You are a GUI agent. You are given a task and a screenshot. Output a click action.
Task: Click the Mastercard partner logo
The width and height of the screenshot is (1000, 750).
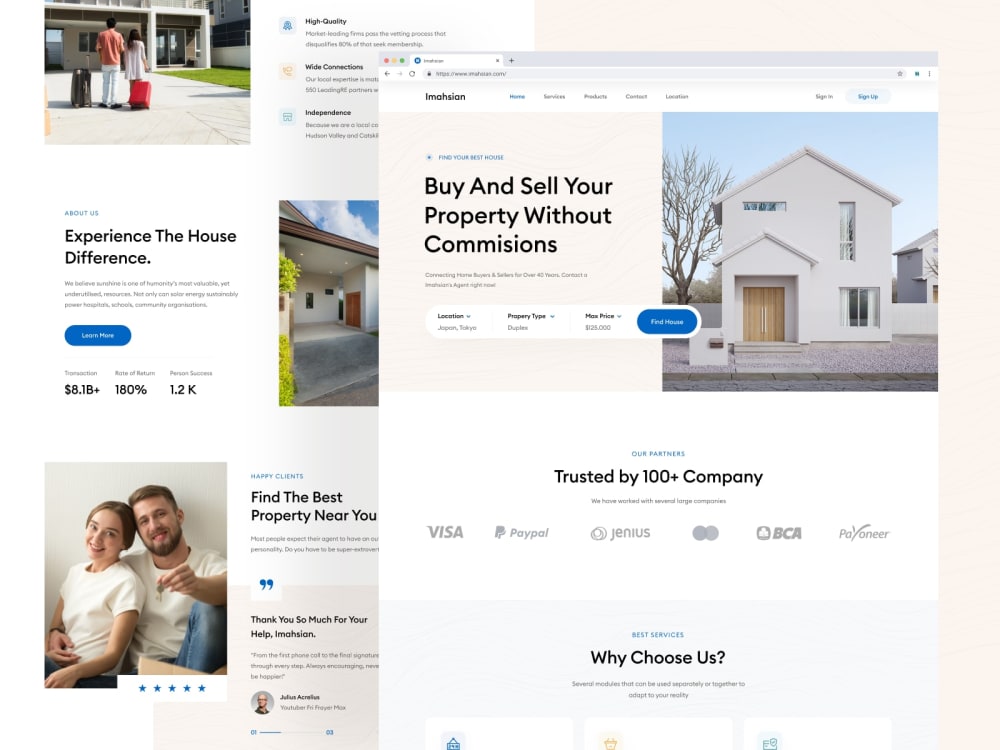point(705,533)
